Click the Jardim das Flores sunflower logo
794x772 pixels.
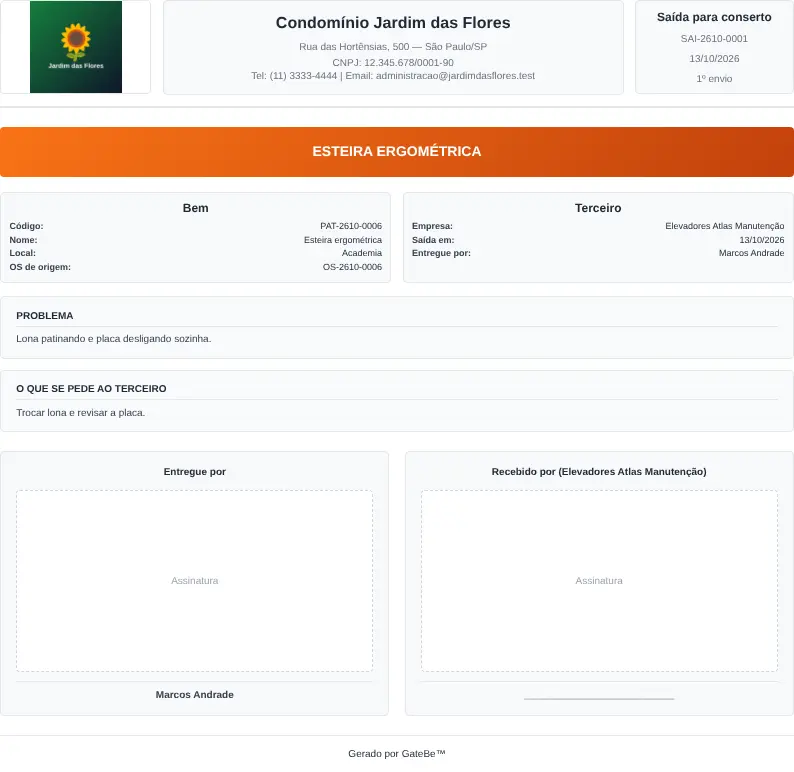tap(76, 47)
